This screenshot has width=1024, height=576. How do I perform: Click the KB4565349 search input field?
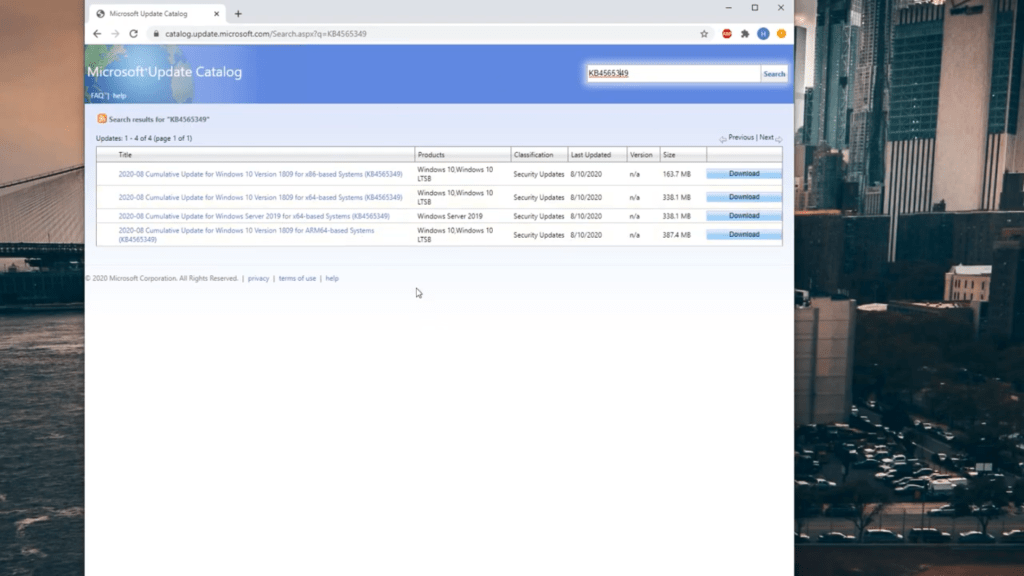pos(671,73)
